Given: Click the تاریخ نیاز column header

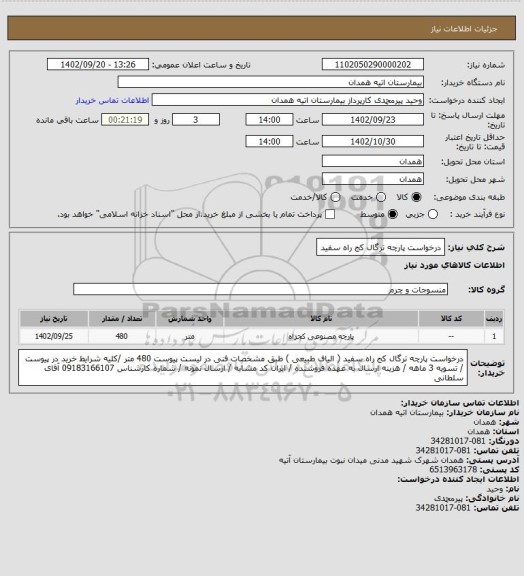Looking at the screenshot, I should click(x=54, y=318).
